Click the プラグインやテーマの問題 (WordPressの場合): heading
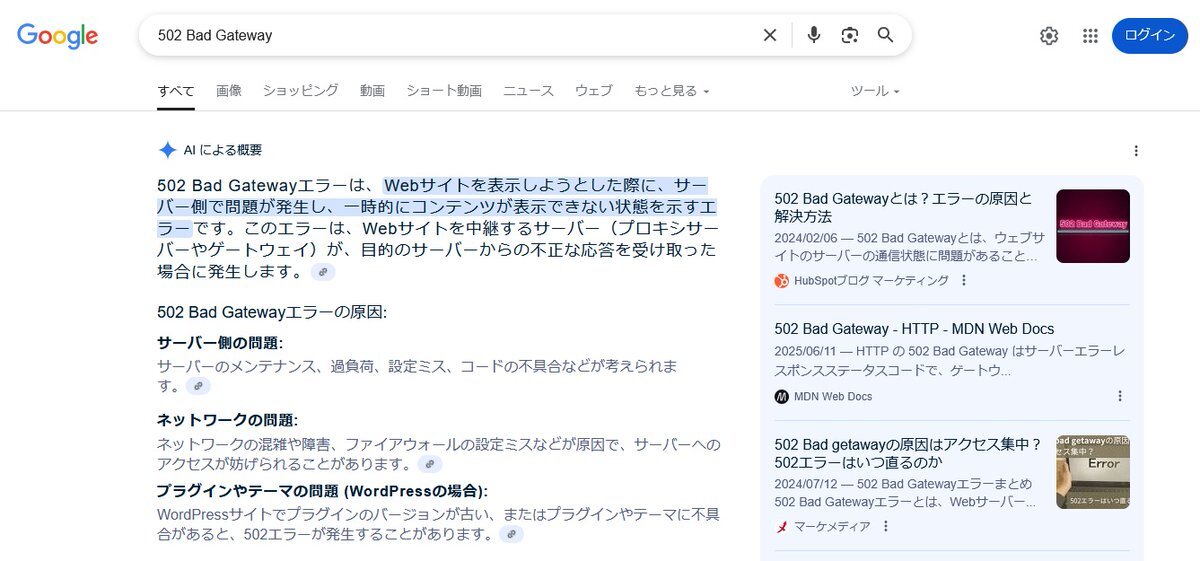The width and height of the screenshot is (1200, 561). pos(322,491)
